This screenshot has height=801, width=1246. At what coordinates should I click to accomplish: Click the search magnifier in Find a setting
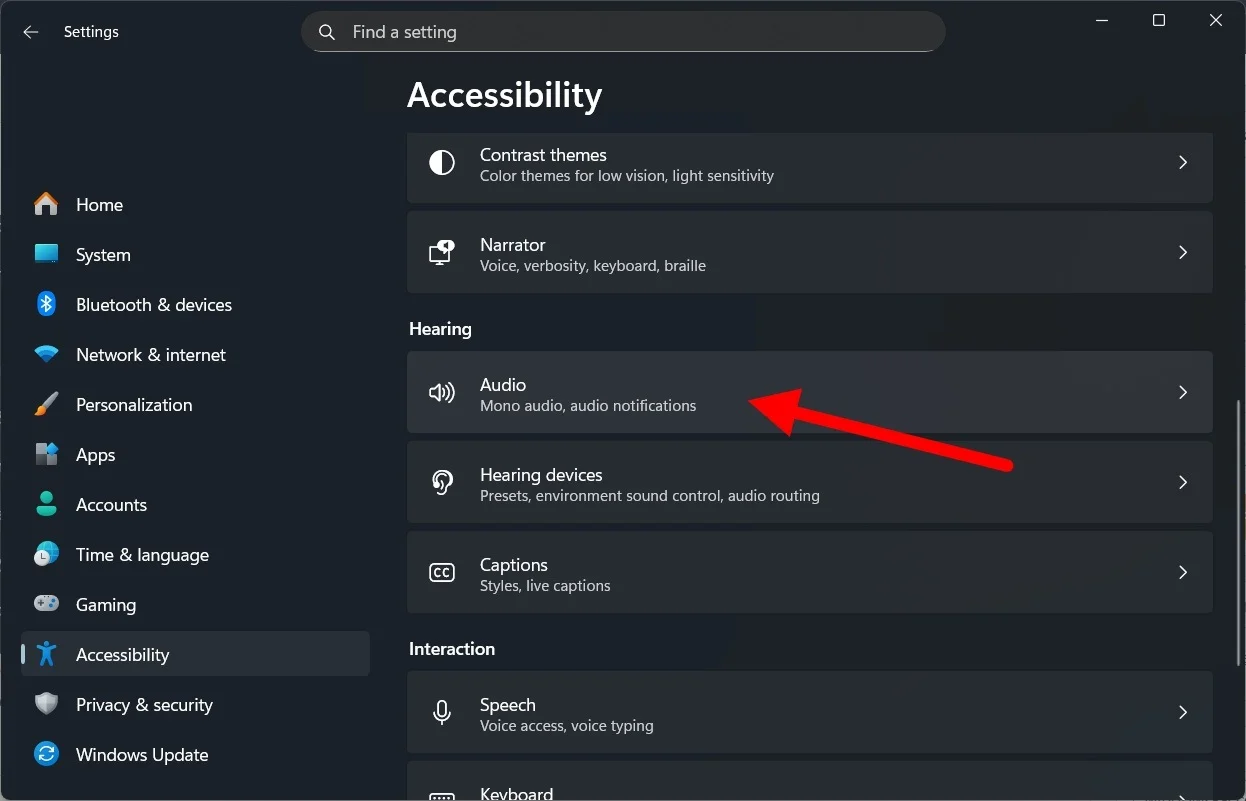326,32
